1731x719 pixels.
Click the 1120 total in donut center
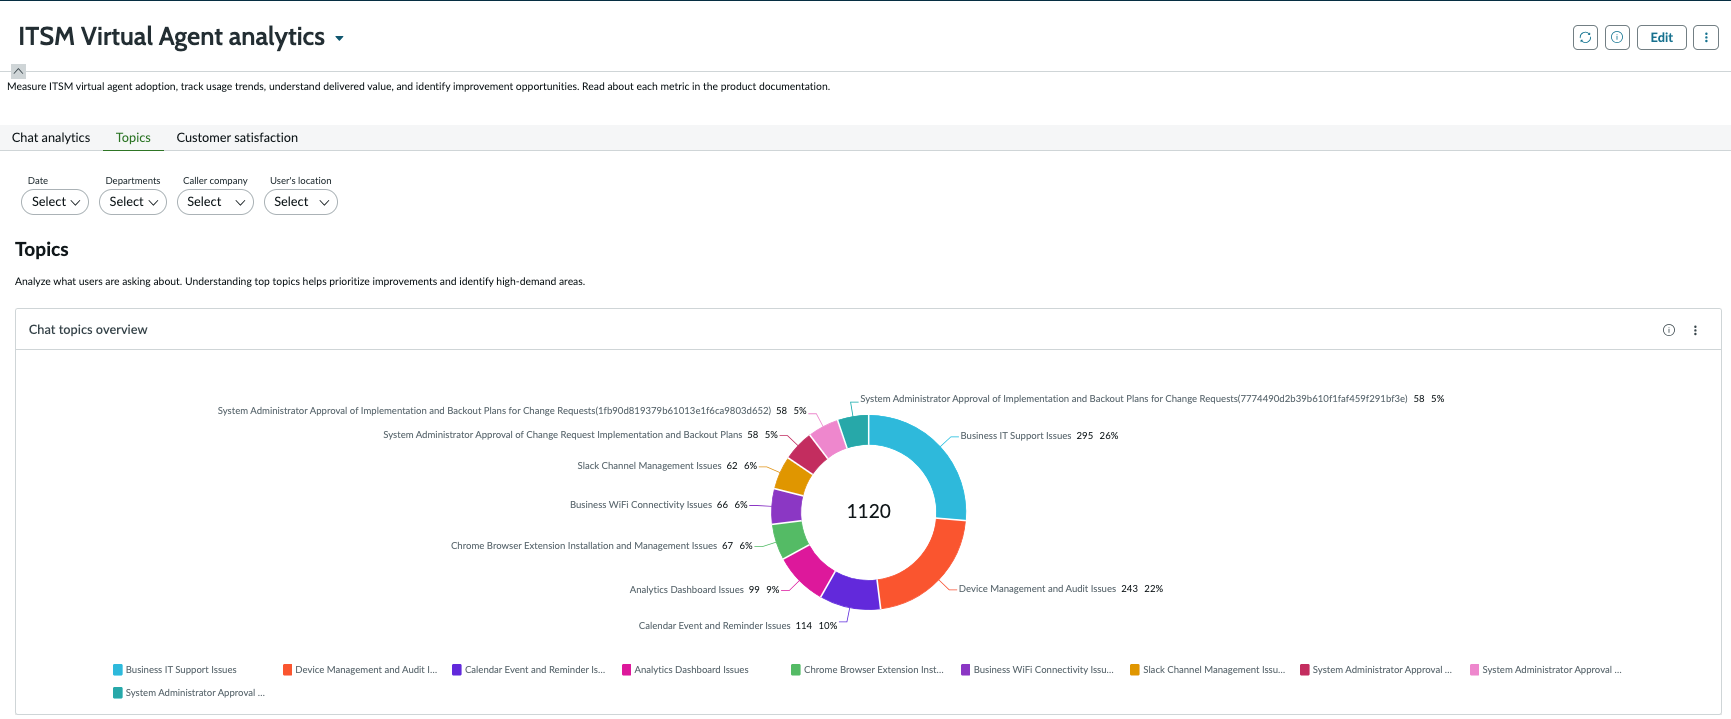point(868,512)
